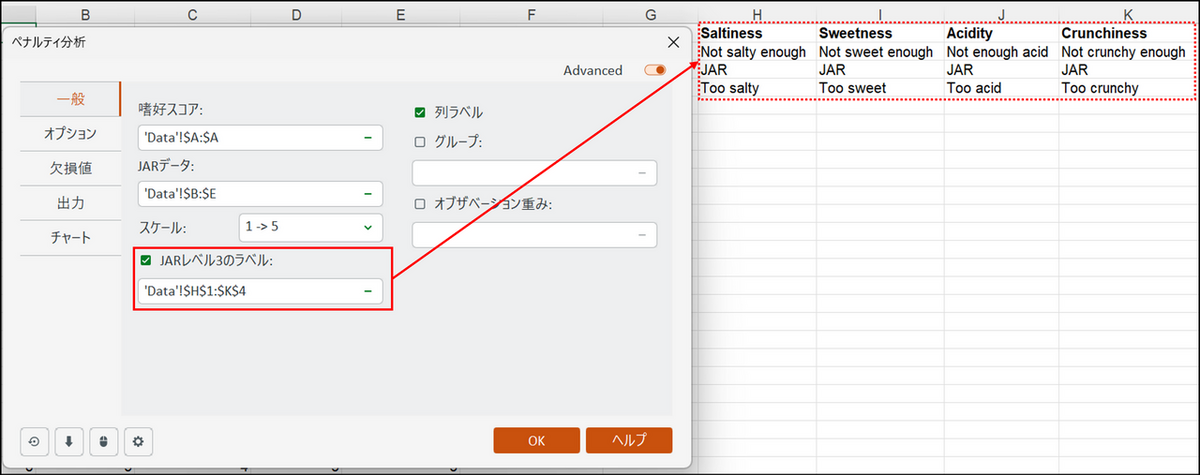Expand the スケール dropdown showing 1 -> 5
Screen dimensions: 1200x475
(x=310, y=227)
